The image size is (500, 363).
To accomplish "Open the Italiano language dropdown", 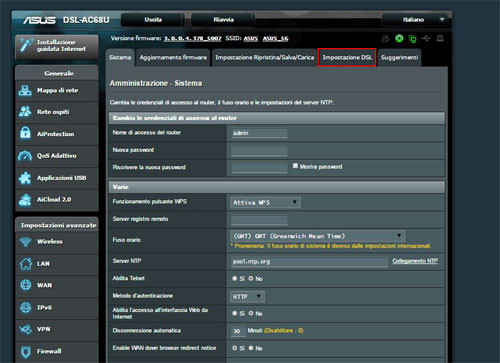I will 416,20.
